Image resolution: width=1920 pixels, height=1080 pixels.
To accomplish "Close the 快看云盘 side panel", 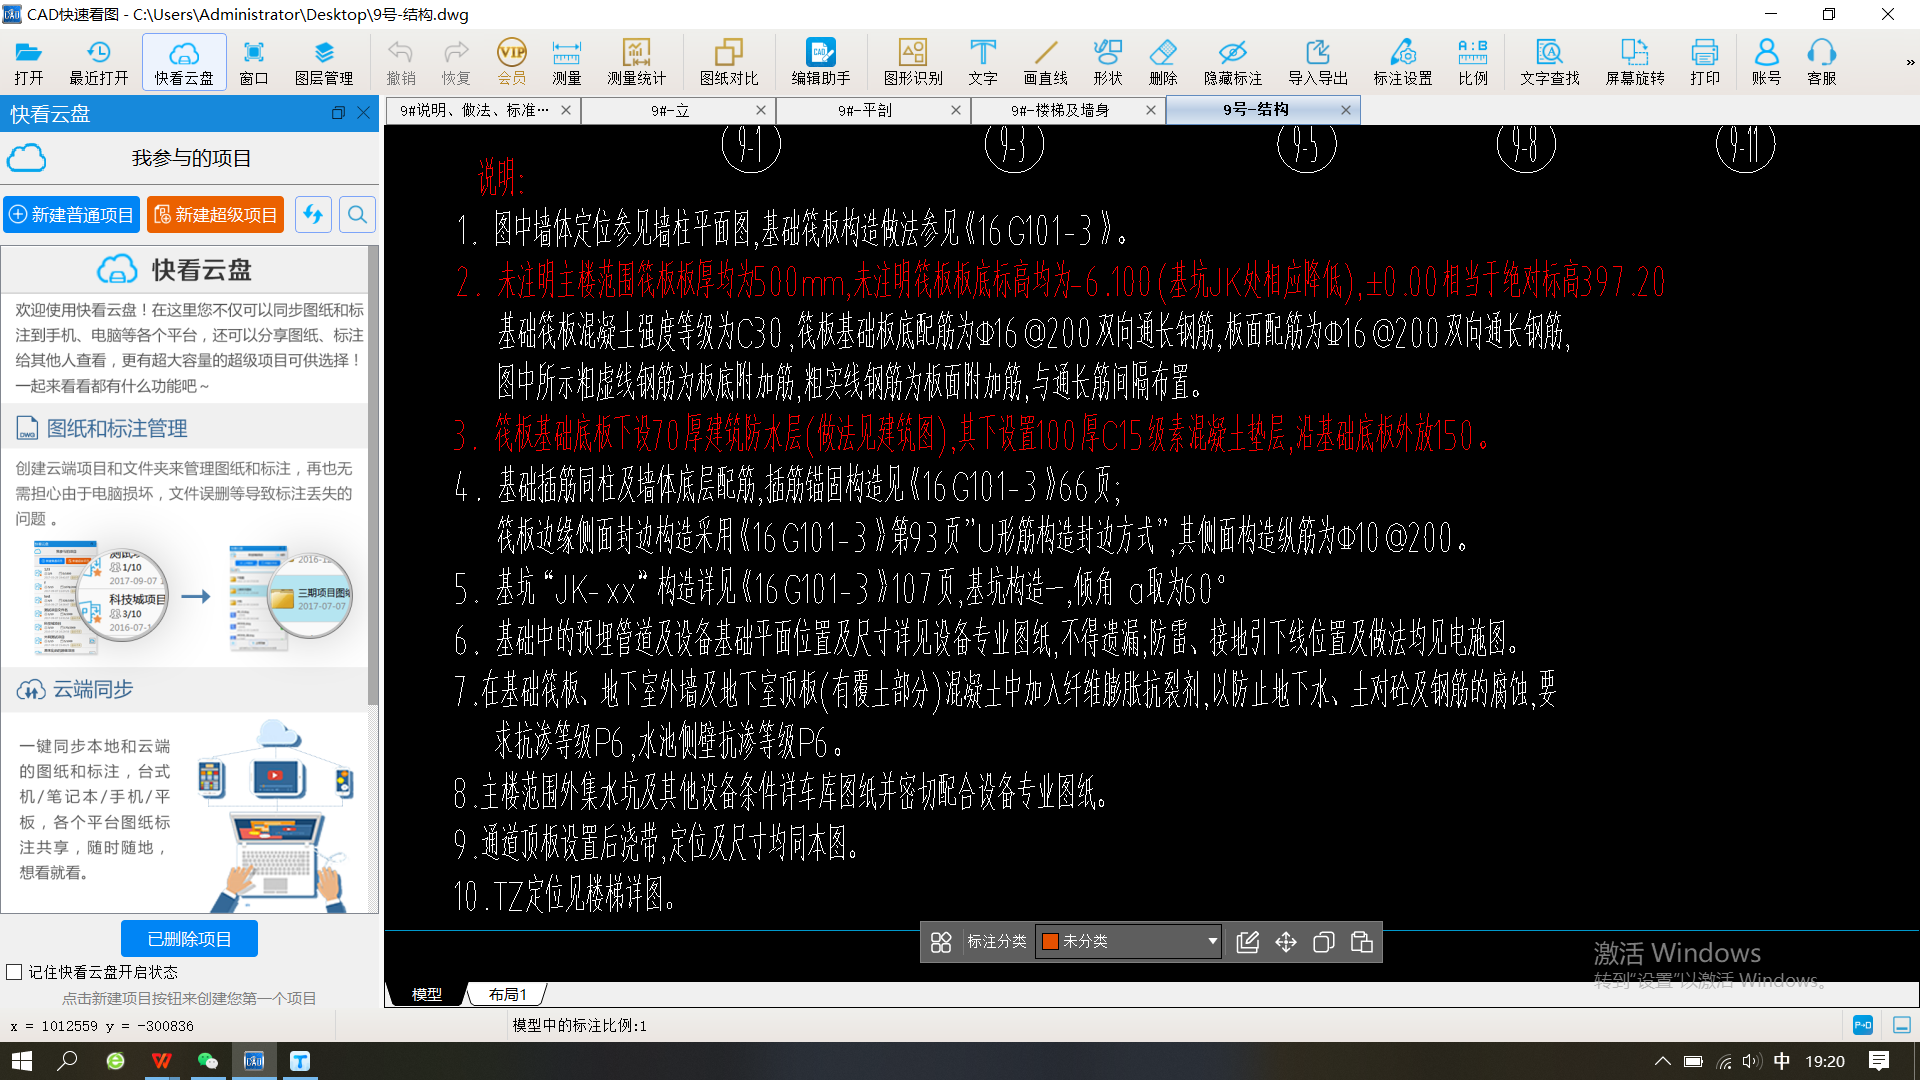I will pyautogui.click(x=364, y=113).
